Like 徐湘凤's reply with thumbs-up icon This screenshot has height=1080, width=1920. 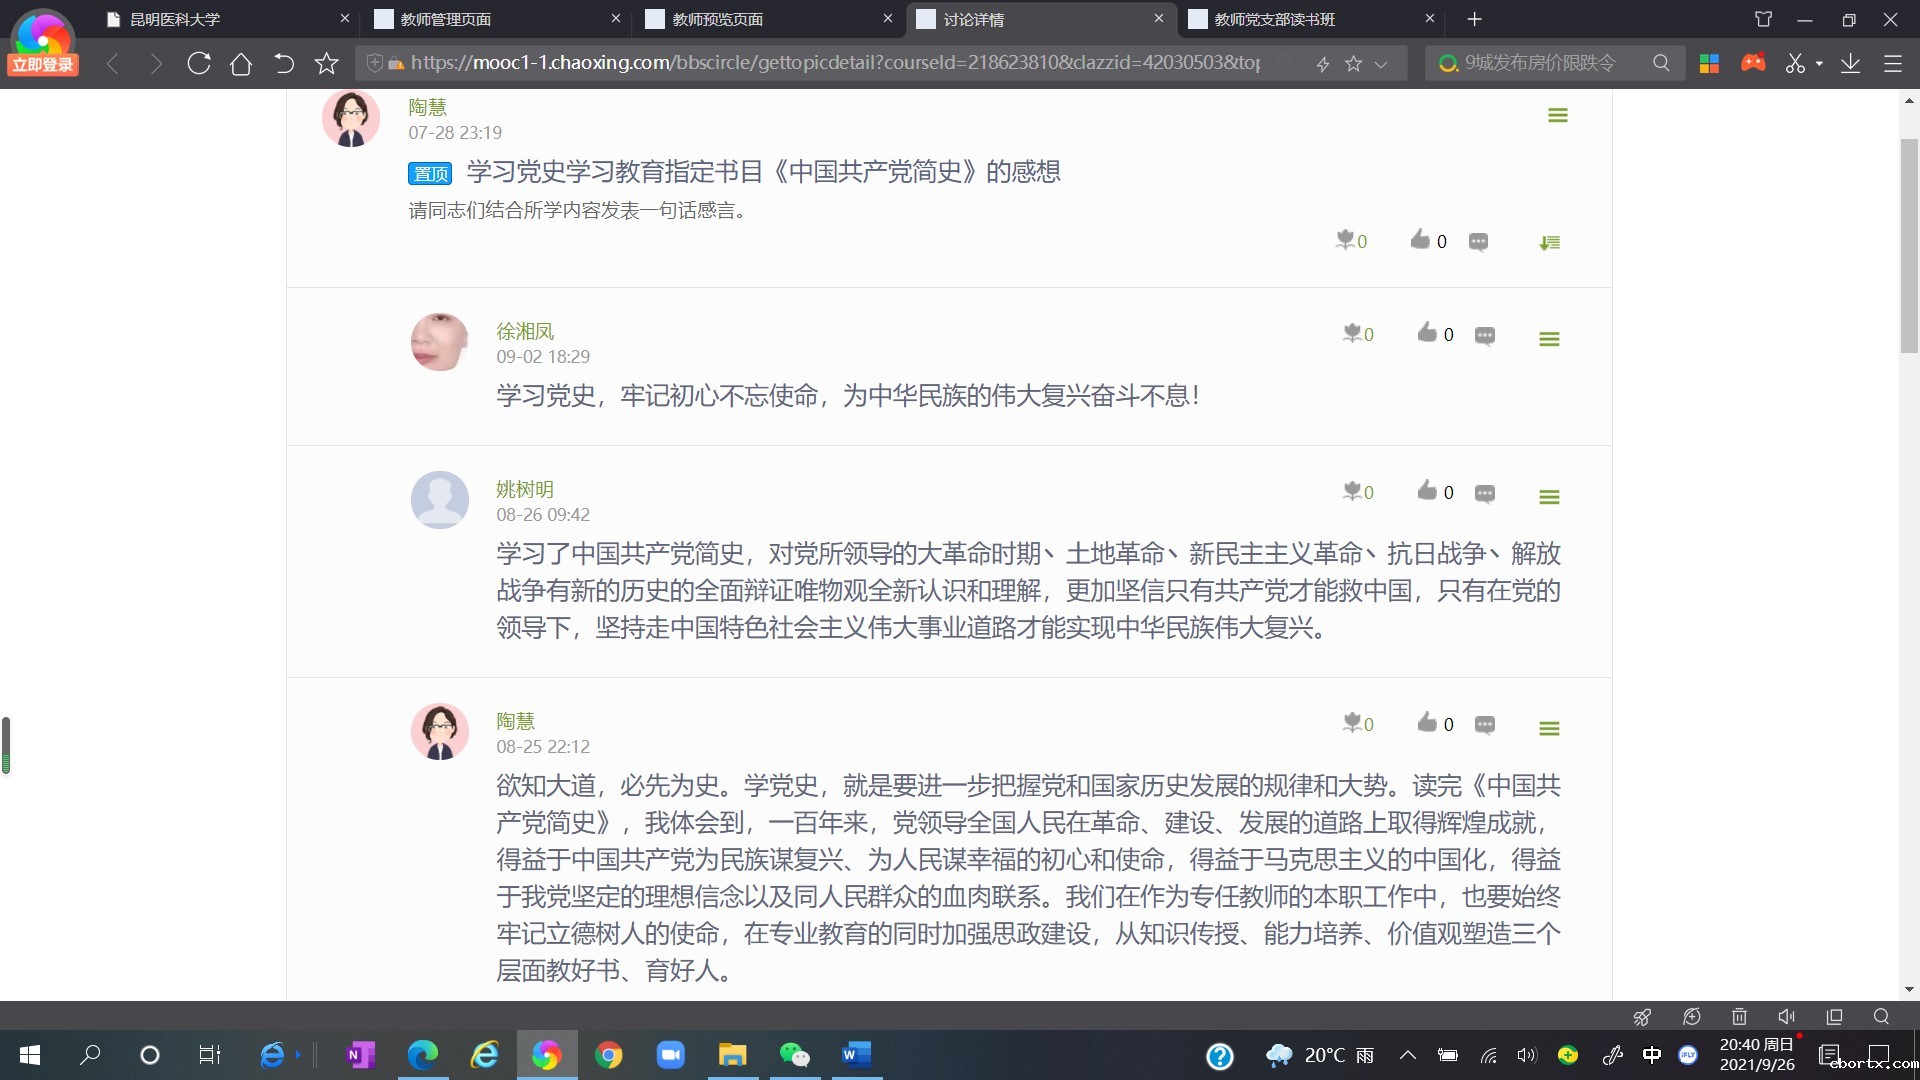click(1427, 333)
